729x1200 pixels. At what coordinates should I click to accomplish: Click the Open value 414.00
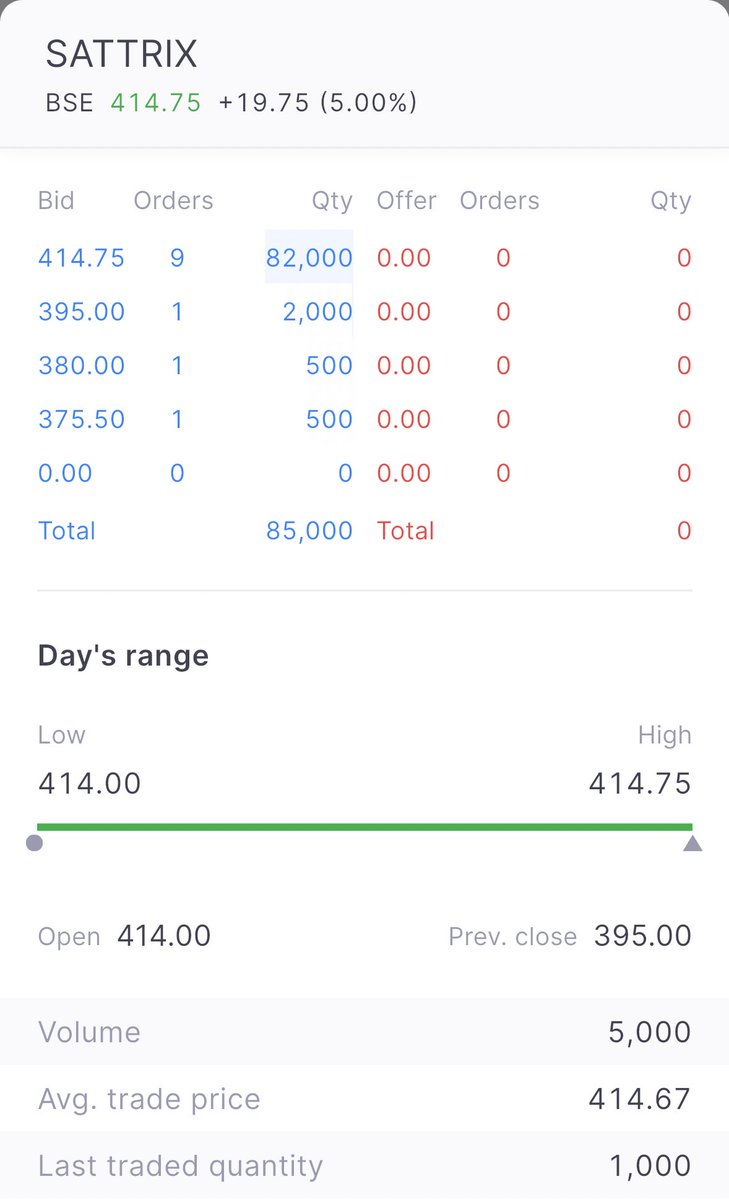[164, 936]
